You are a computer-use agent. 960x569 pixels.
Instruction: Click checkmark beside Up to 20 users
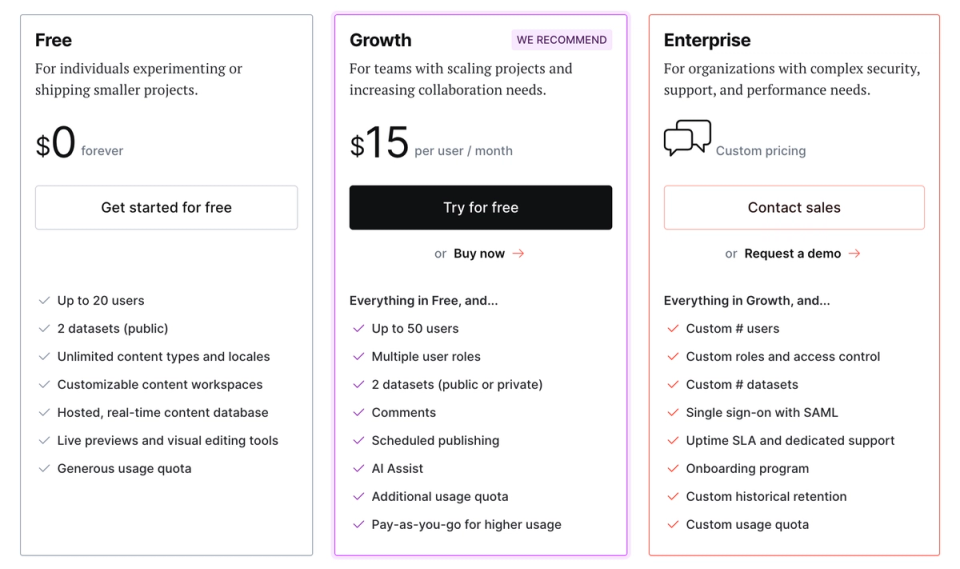pyautogui.click(x=44, y=301)
